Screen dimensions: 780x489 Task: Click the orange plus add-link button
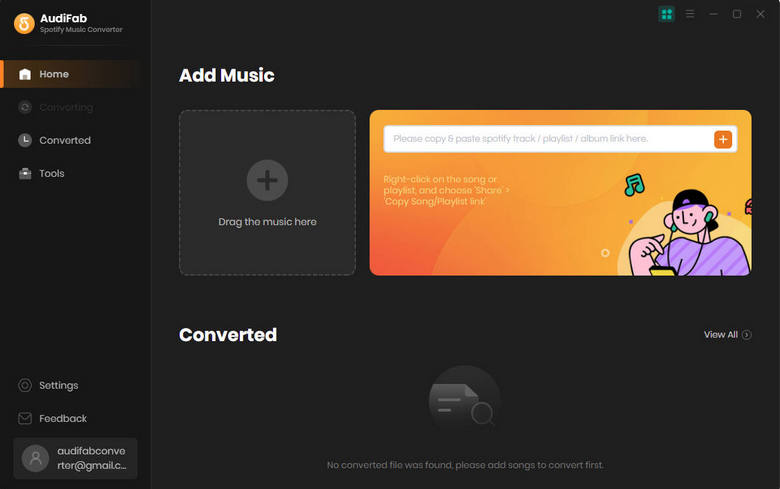(723, 139)
